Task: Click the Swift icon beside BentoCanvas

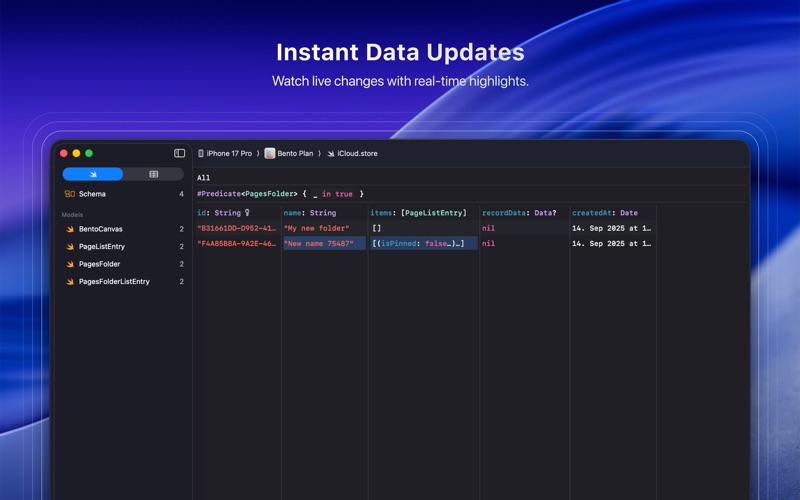Action: point(70,229)
